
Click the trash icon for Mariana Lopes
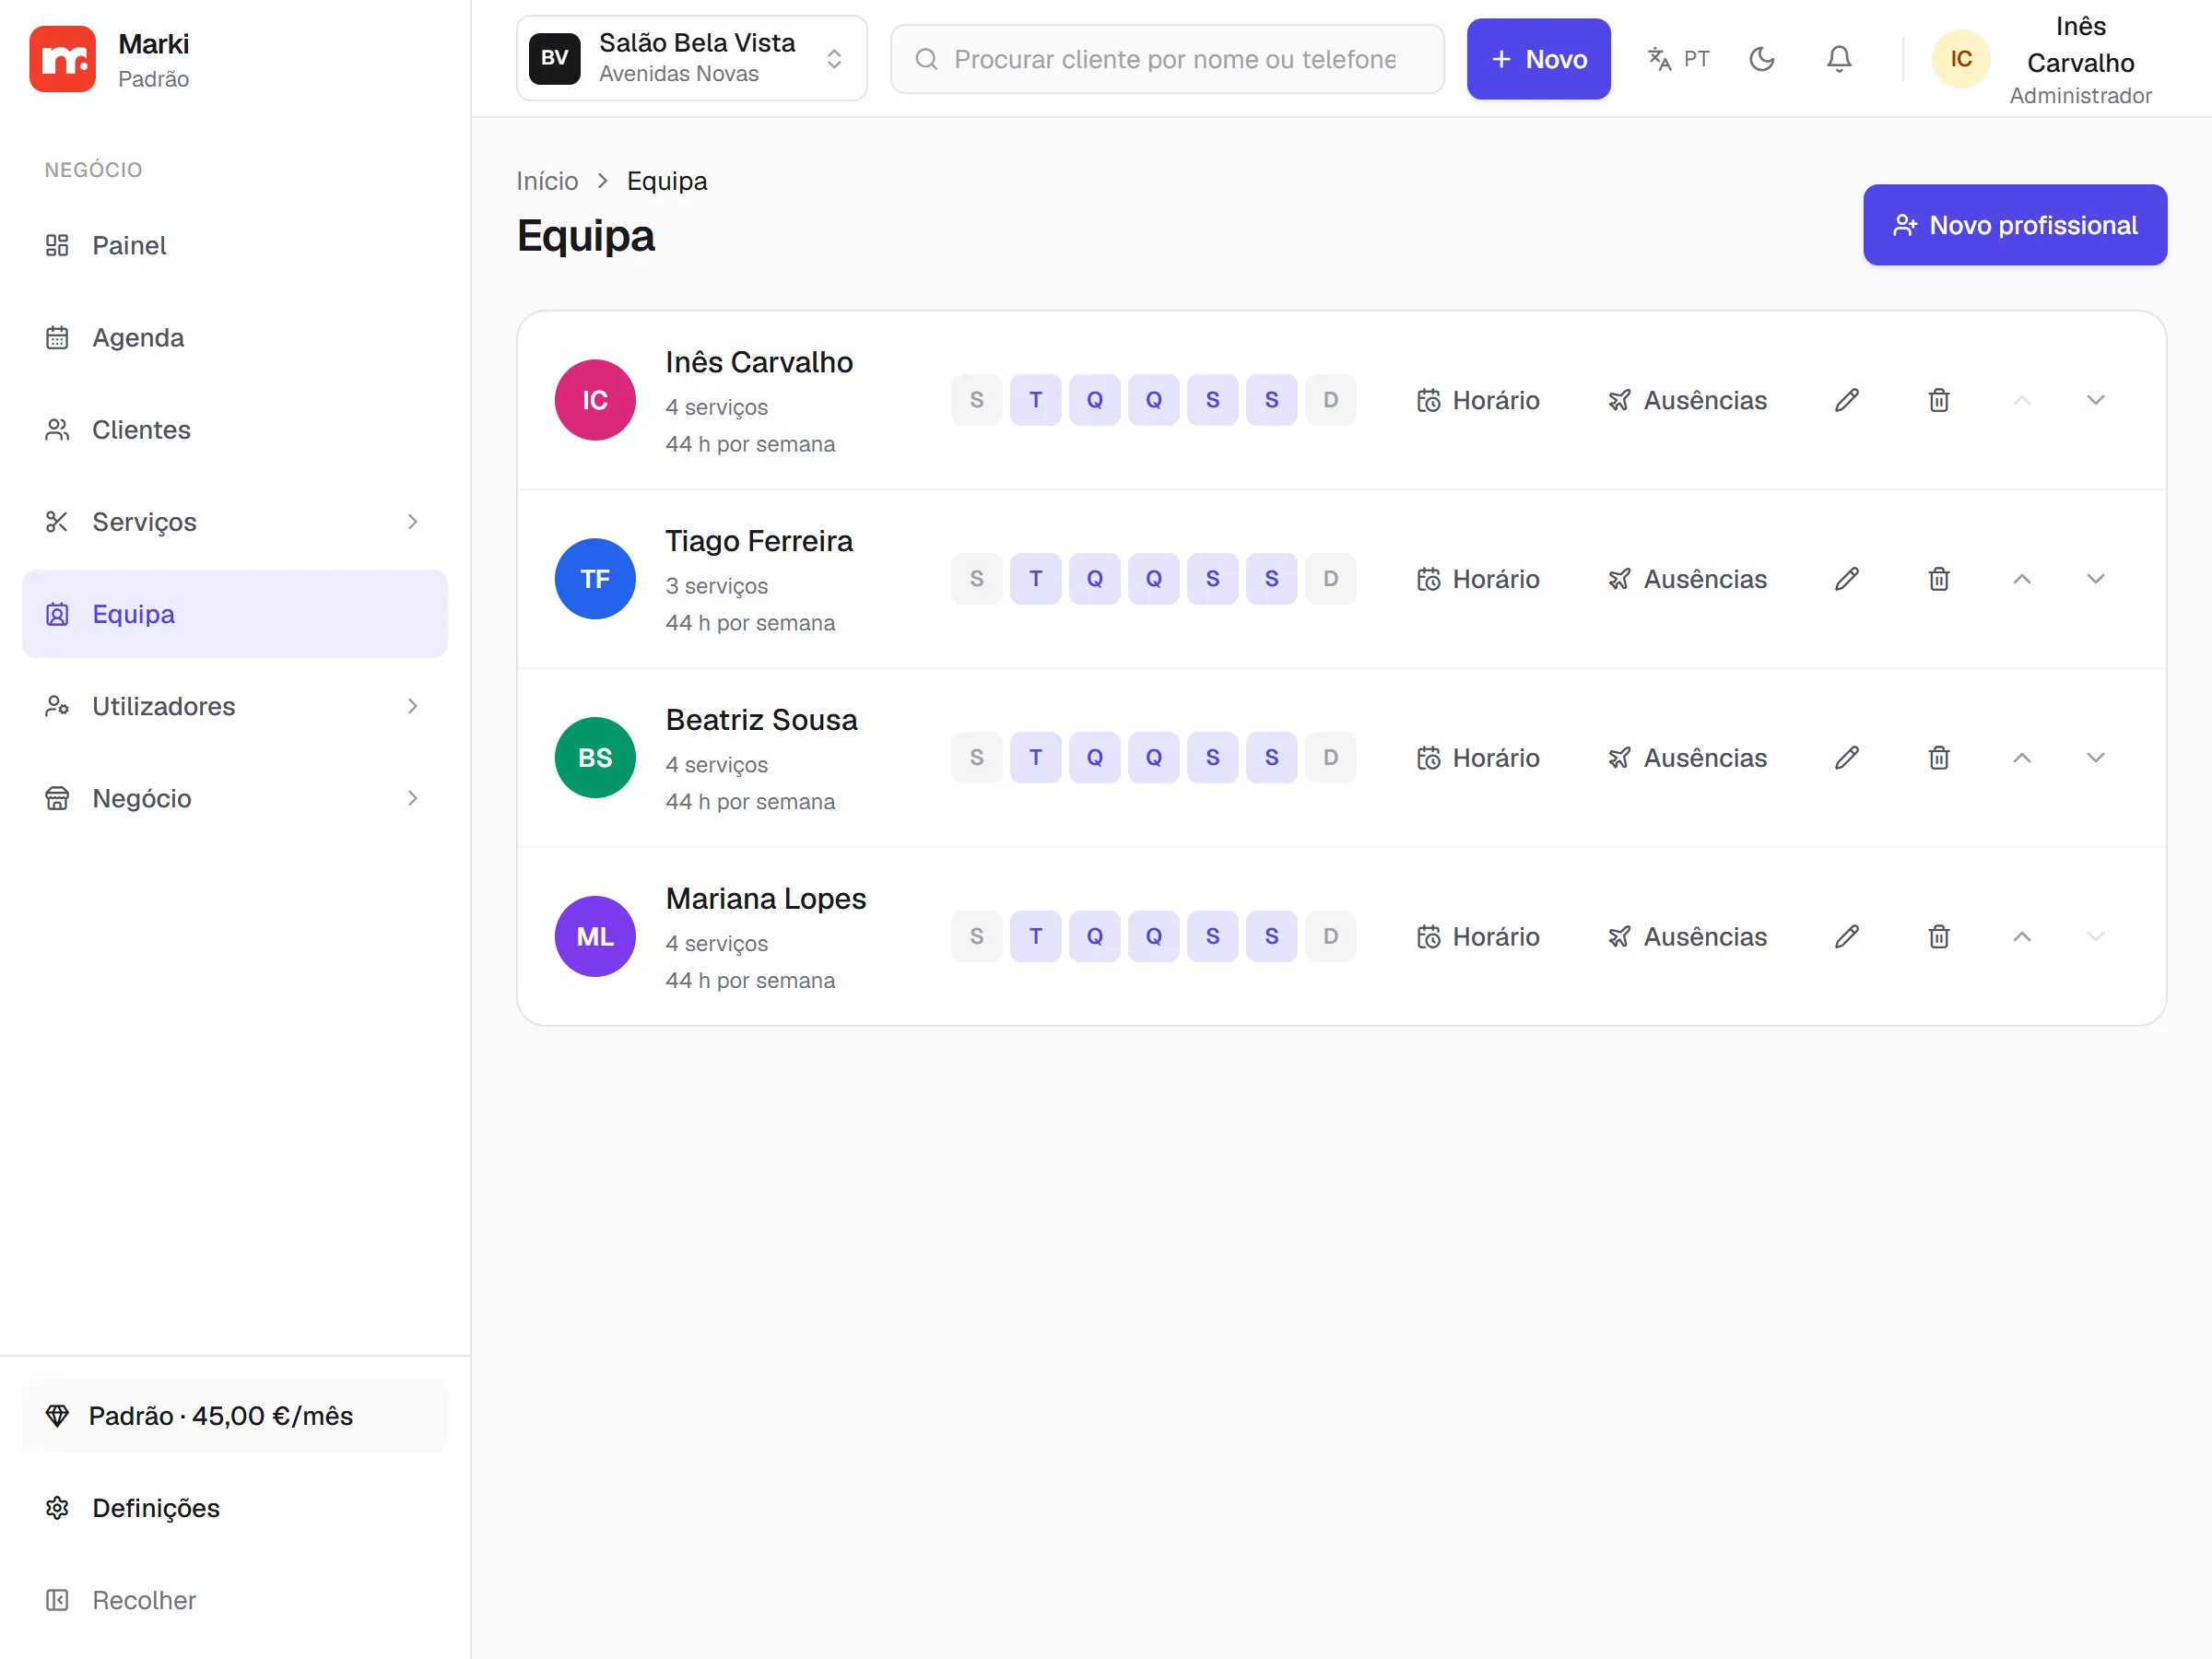click(x=1938, y=937)
